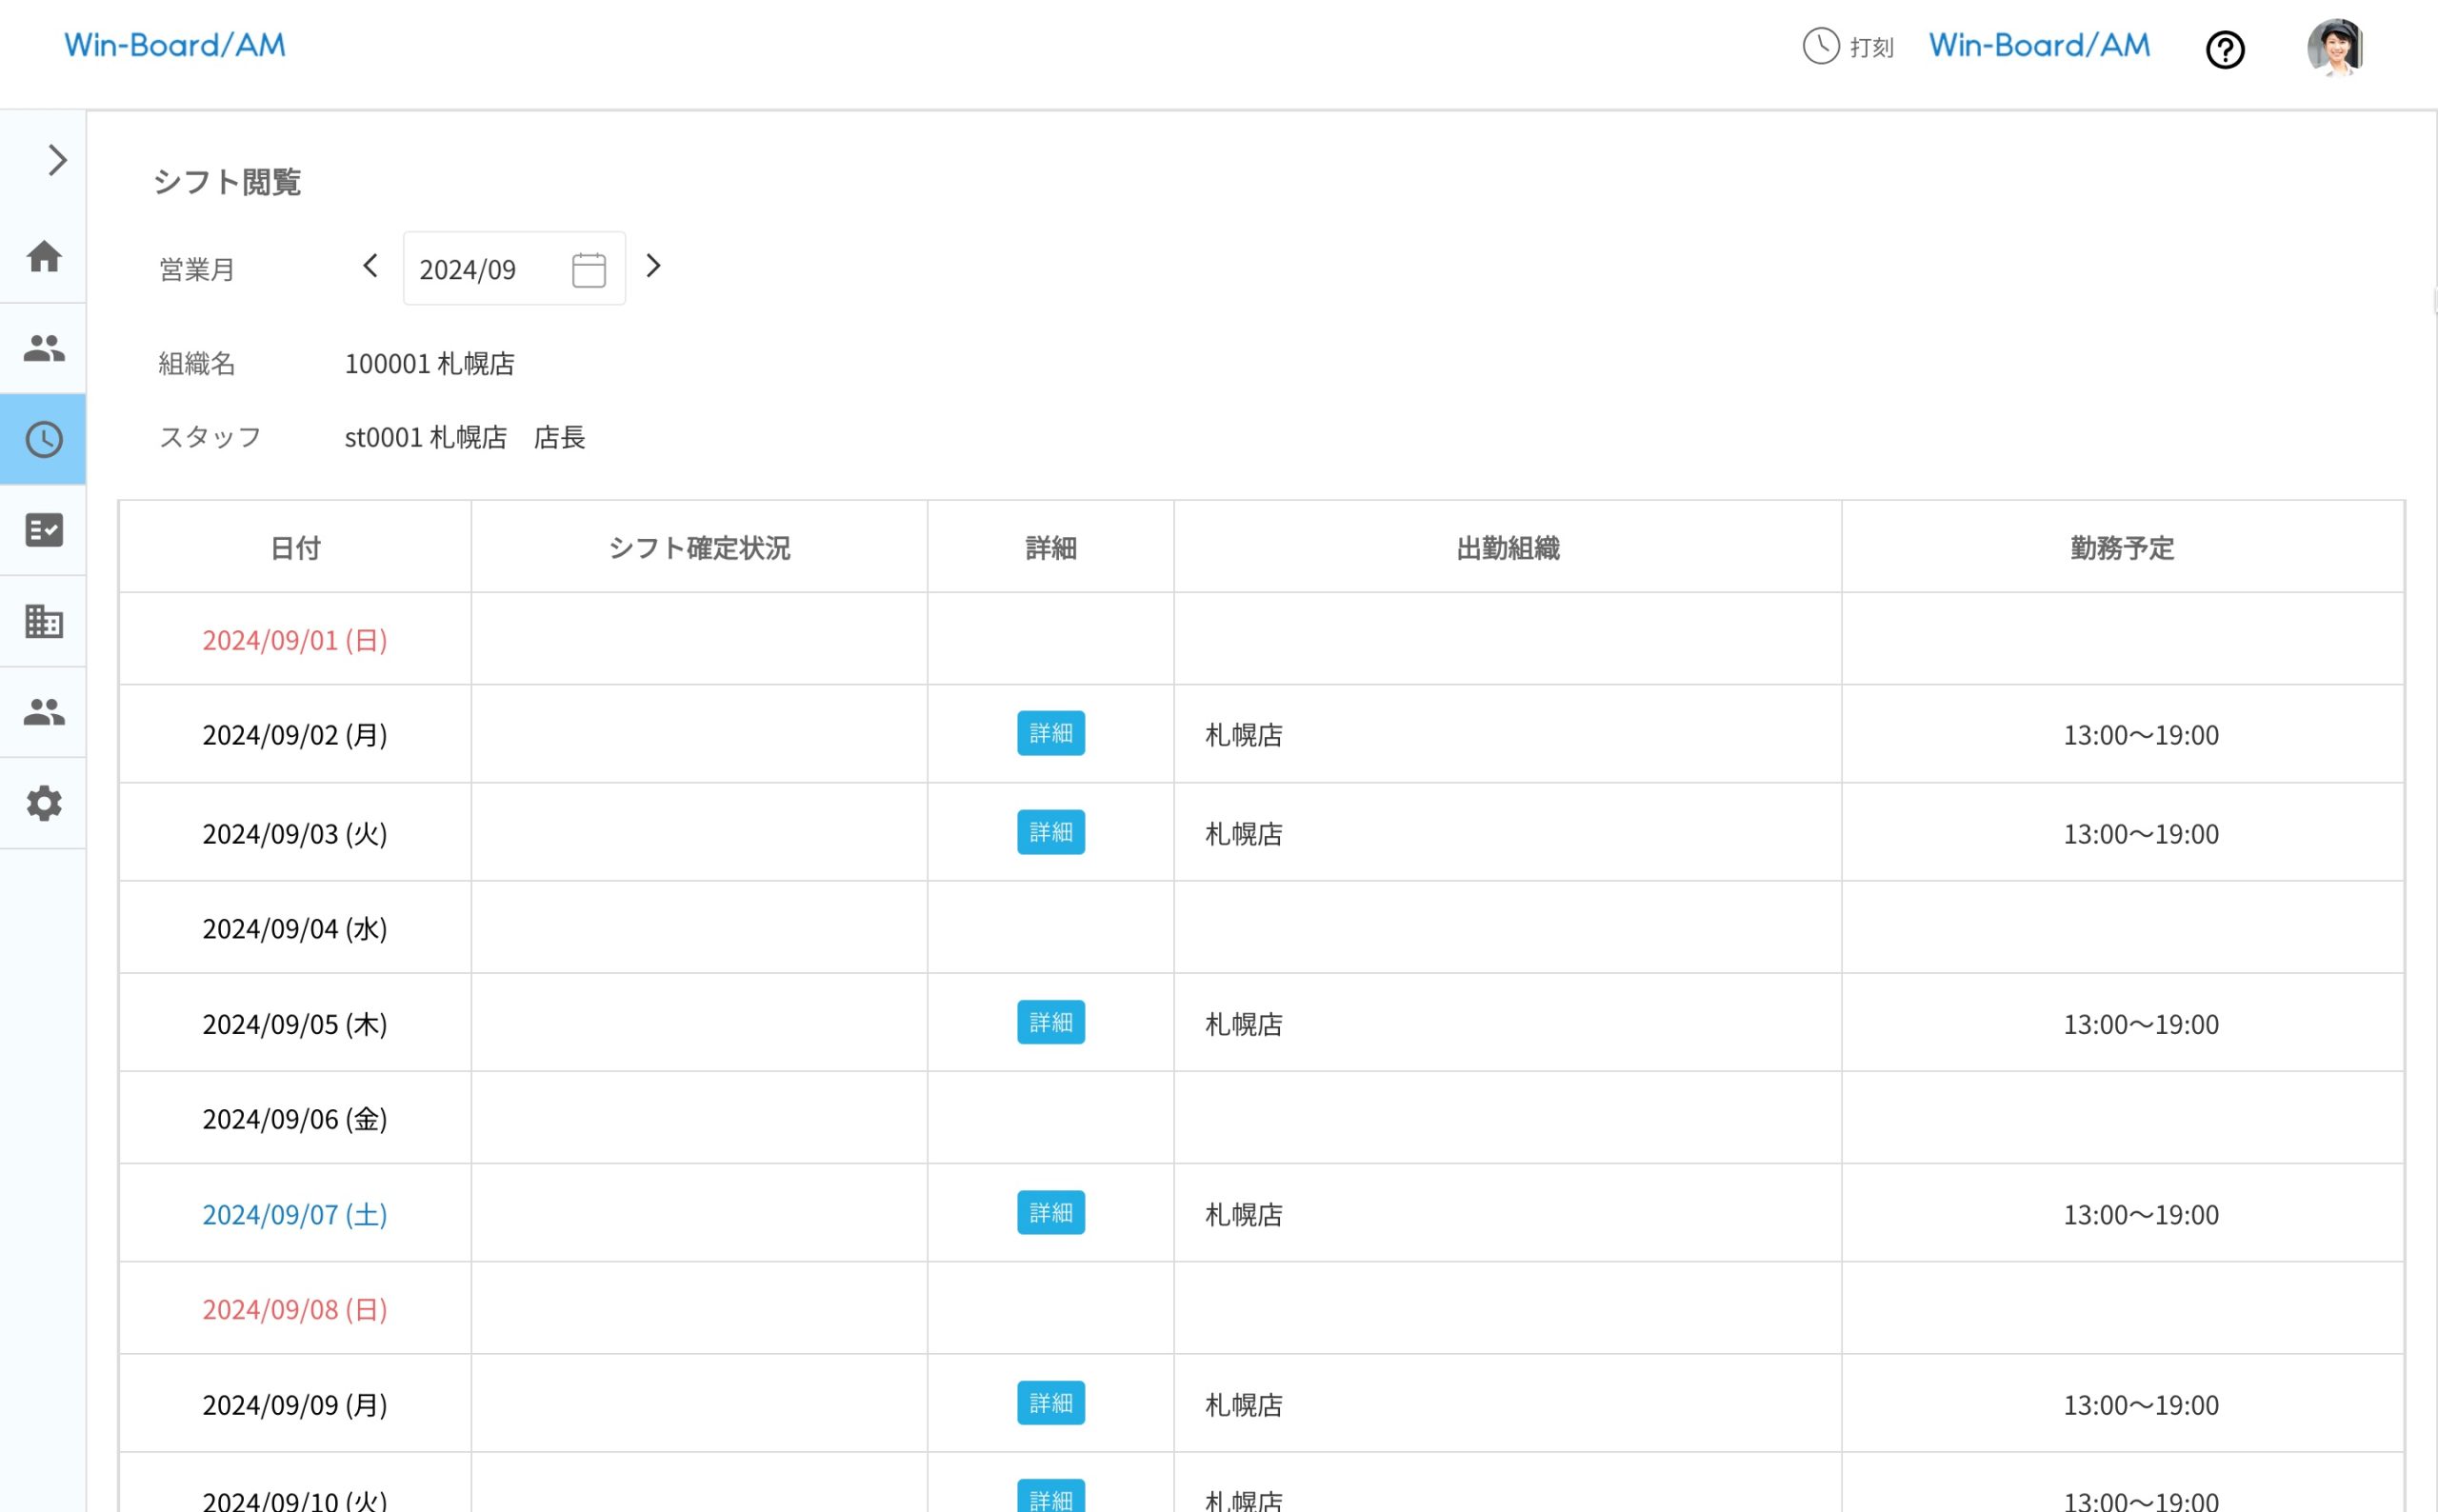Viewport: 2438px width, 1512px height.
Task: Collapse the sidebar with the arrow toggle
Action: click(55, 159)
